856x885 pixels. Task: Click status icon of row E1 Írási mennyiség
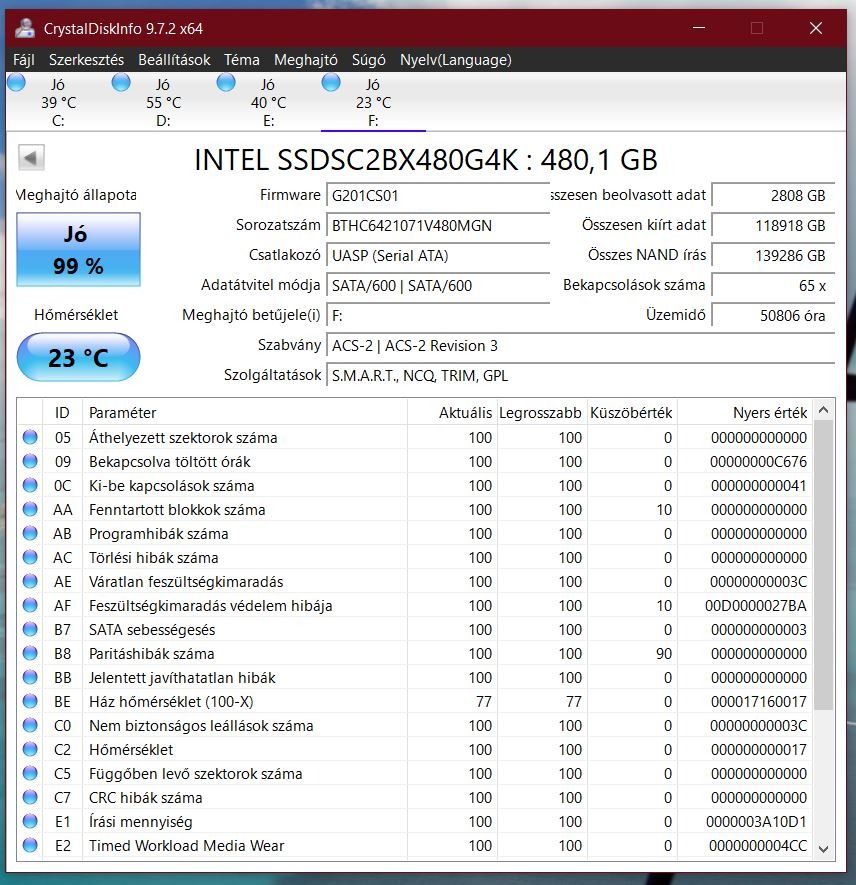point(30,821)
